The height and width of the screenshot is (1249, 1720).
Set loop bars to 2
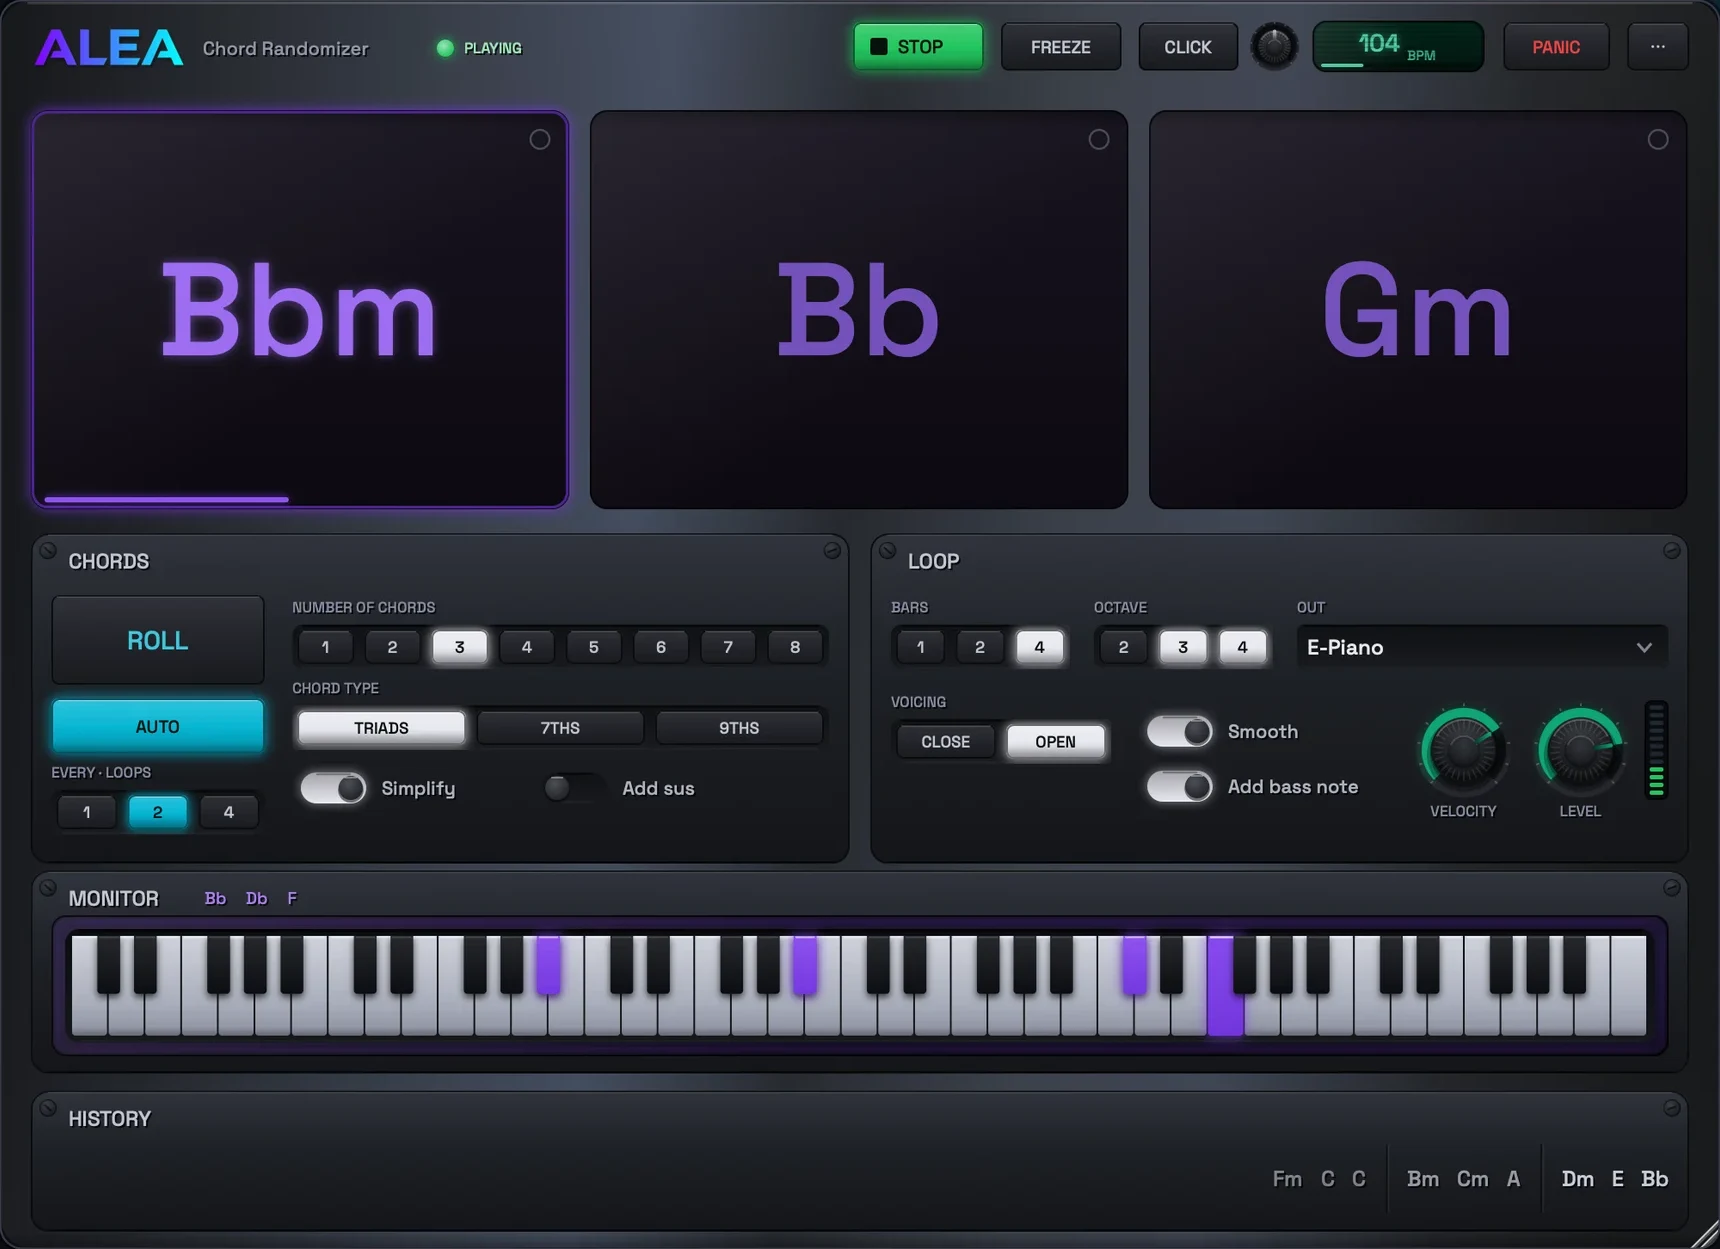980,647
